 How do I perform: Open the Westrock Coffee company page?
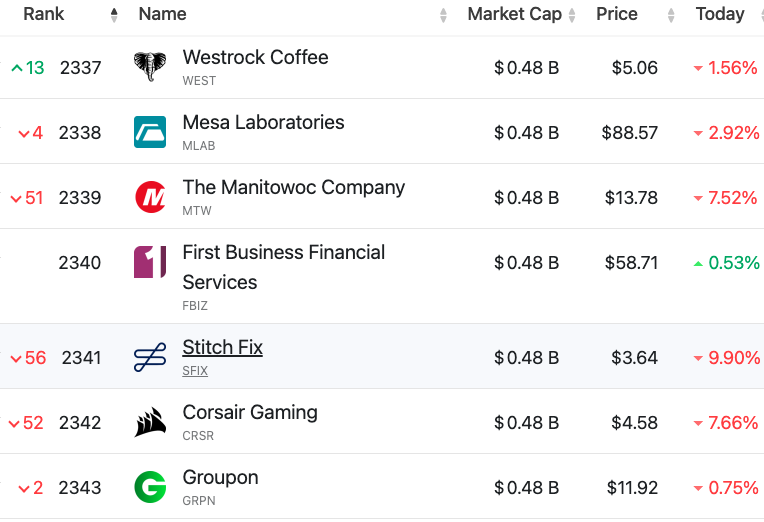point(255,57)
